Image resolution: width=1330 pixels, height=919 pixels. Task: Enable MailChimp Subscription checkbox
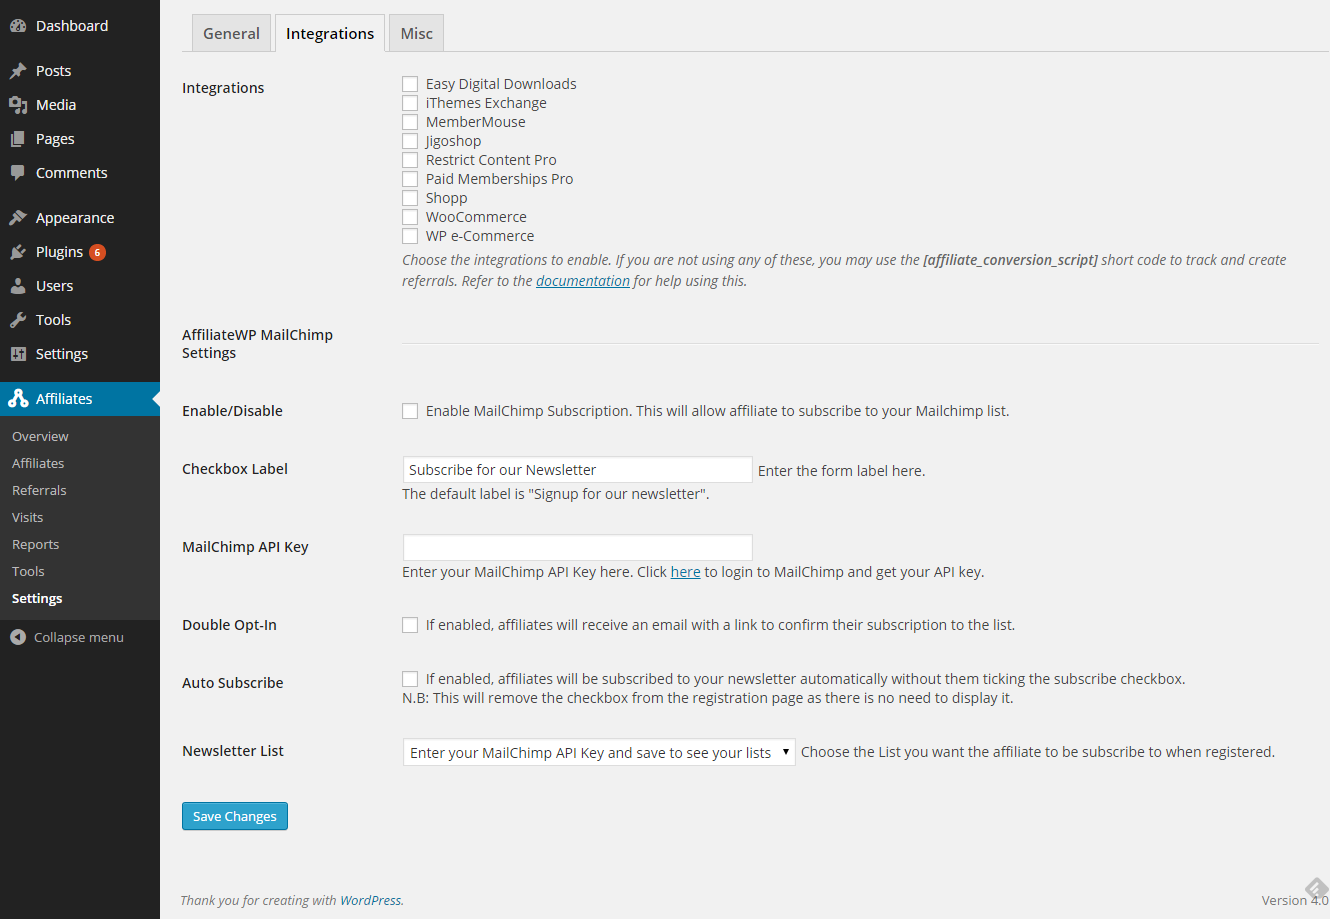[x=410, y=411]
